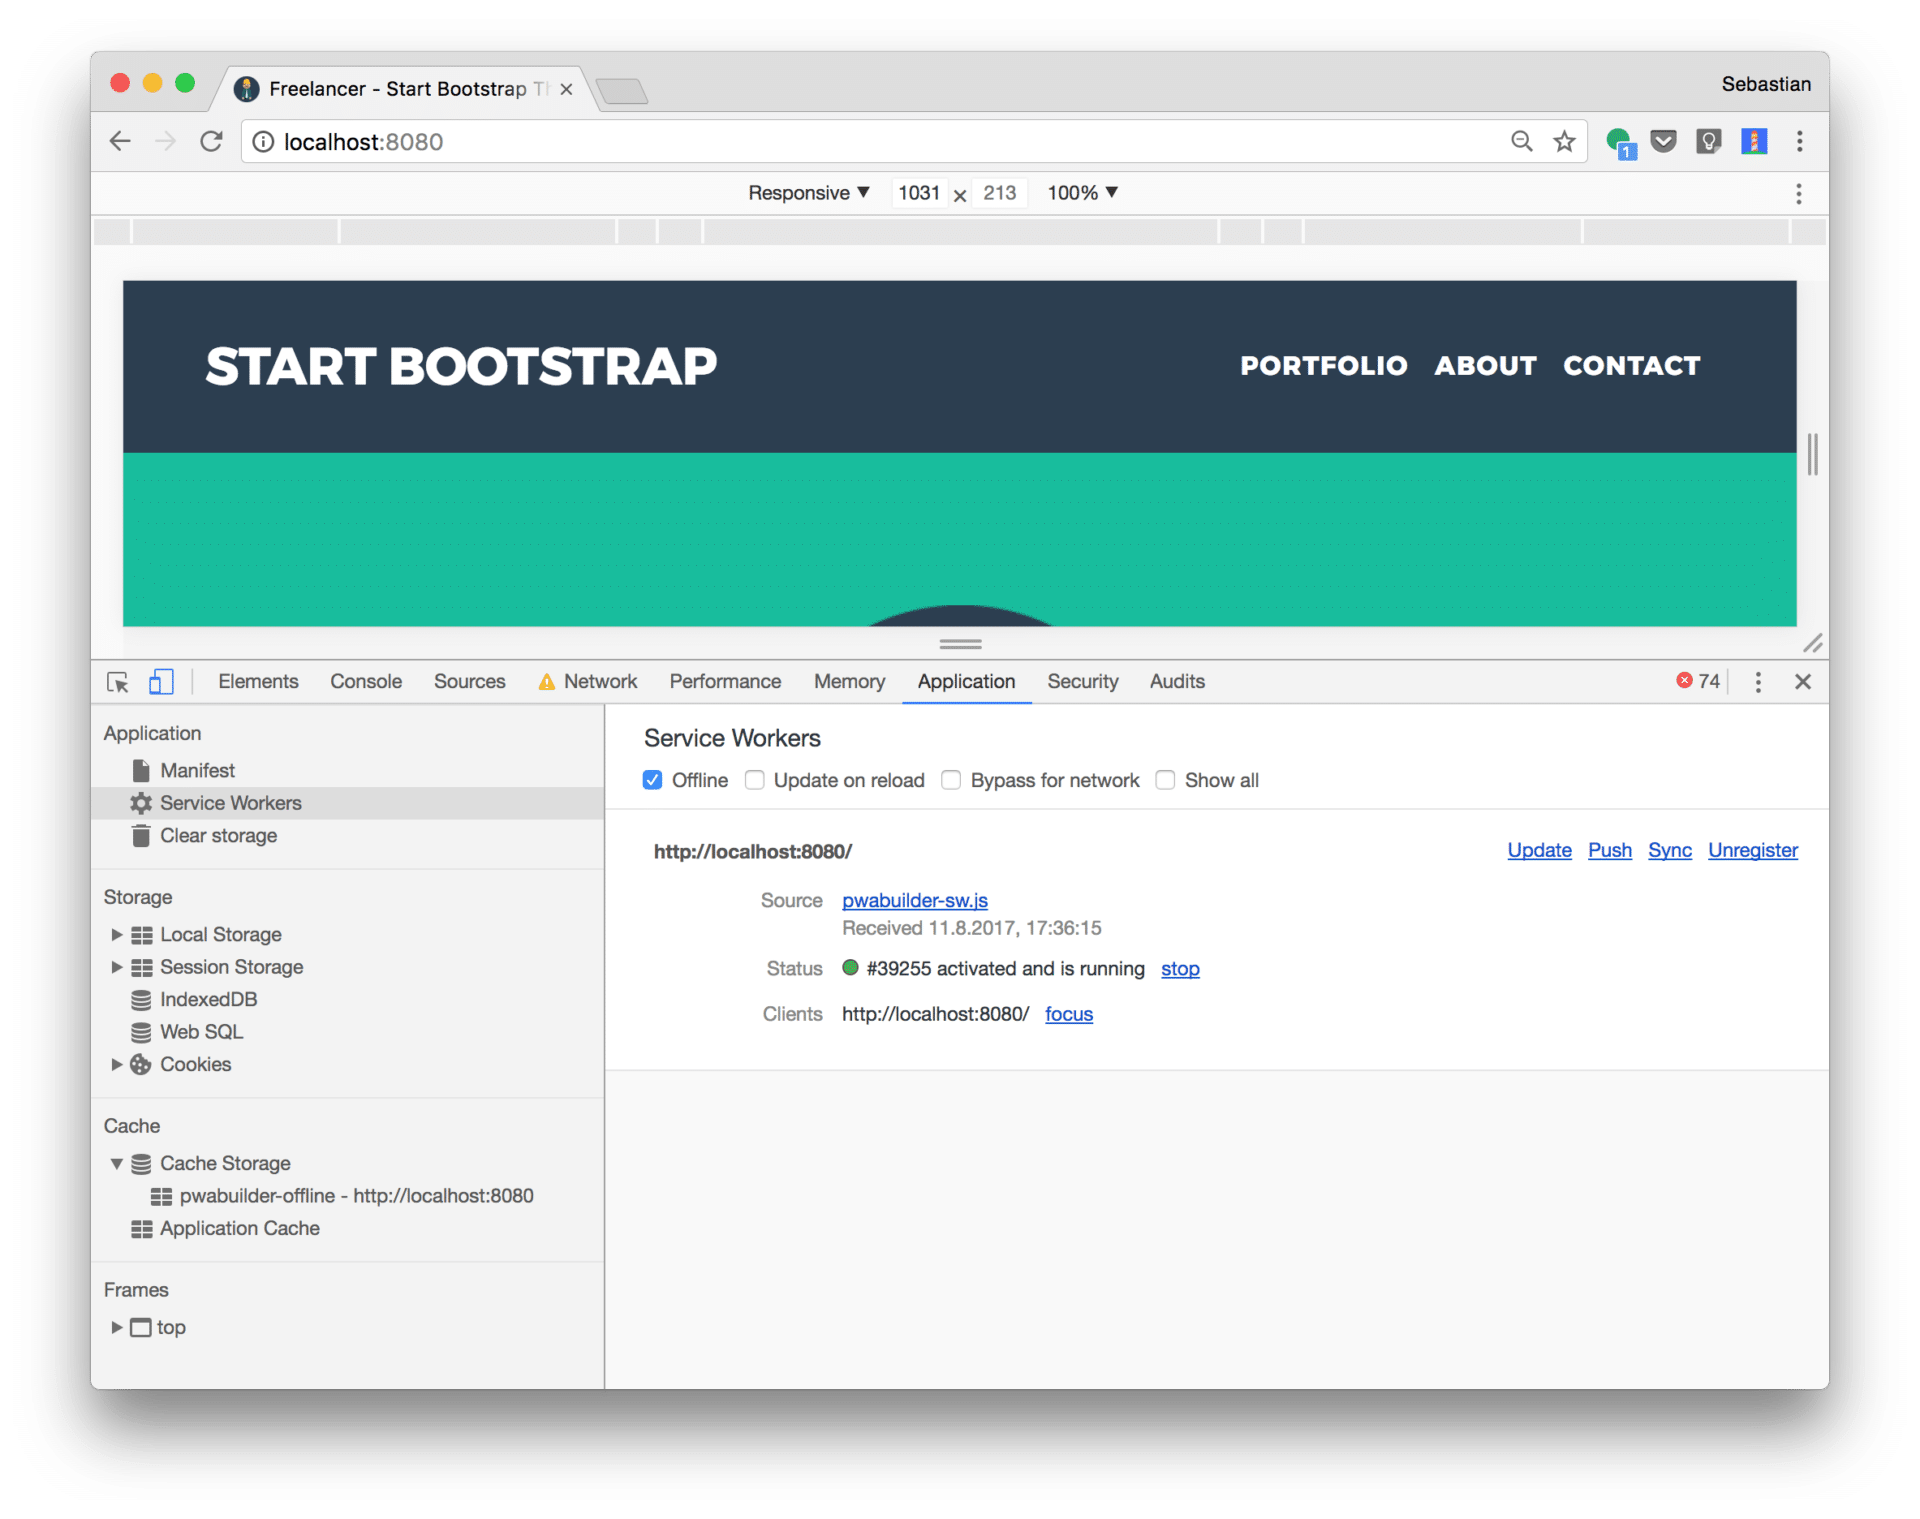
Task: Uncheck the Offline checkbox
Action: click(x=652, y=780)
